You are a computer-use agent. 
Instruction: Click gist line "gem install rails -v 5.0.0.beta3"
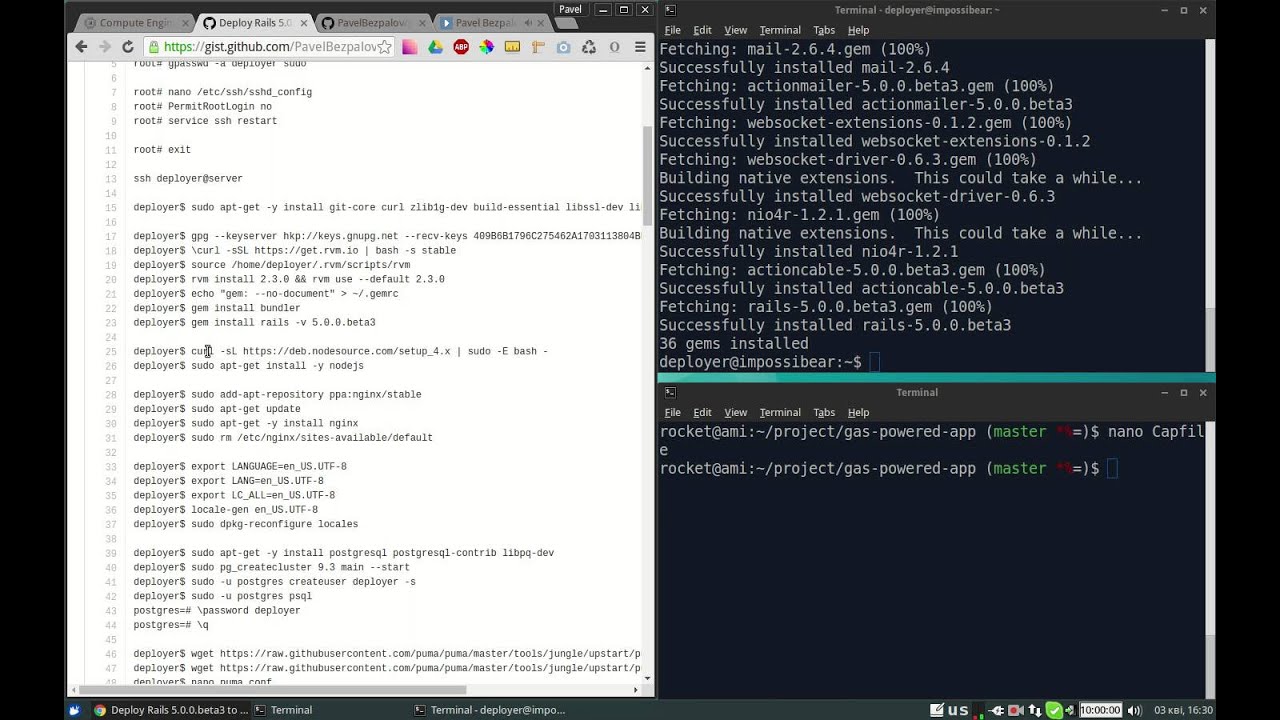tap(254, 323)
